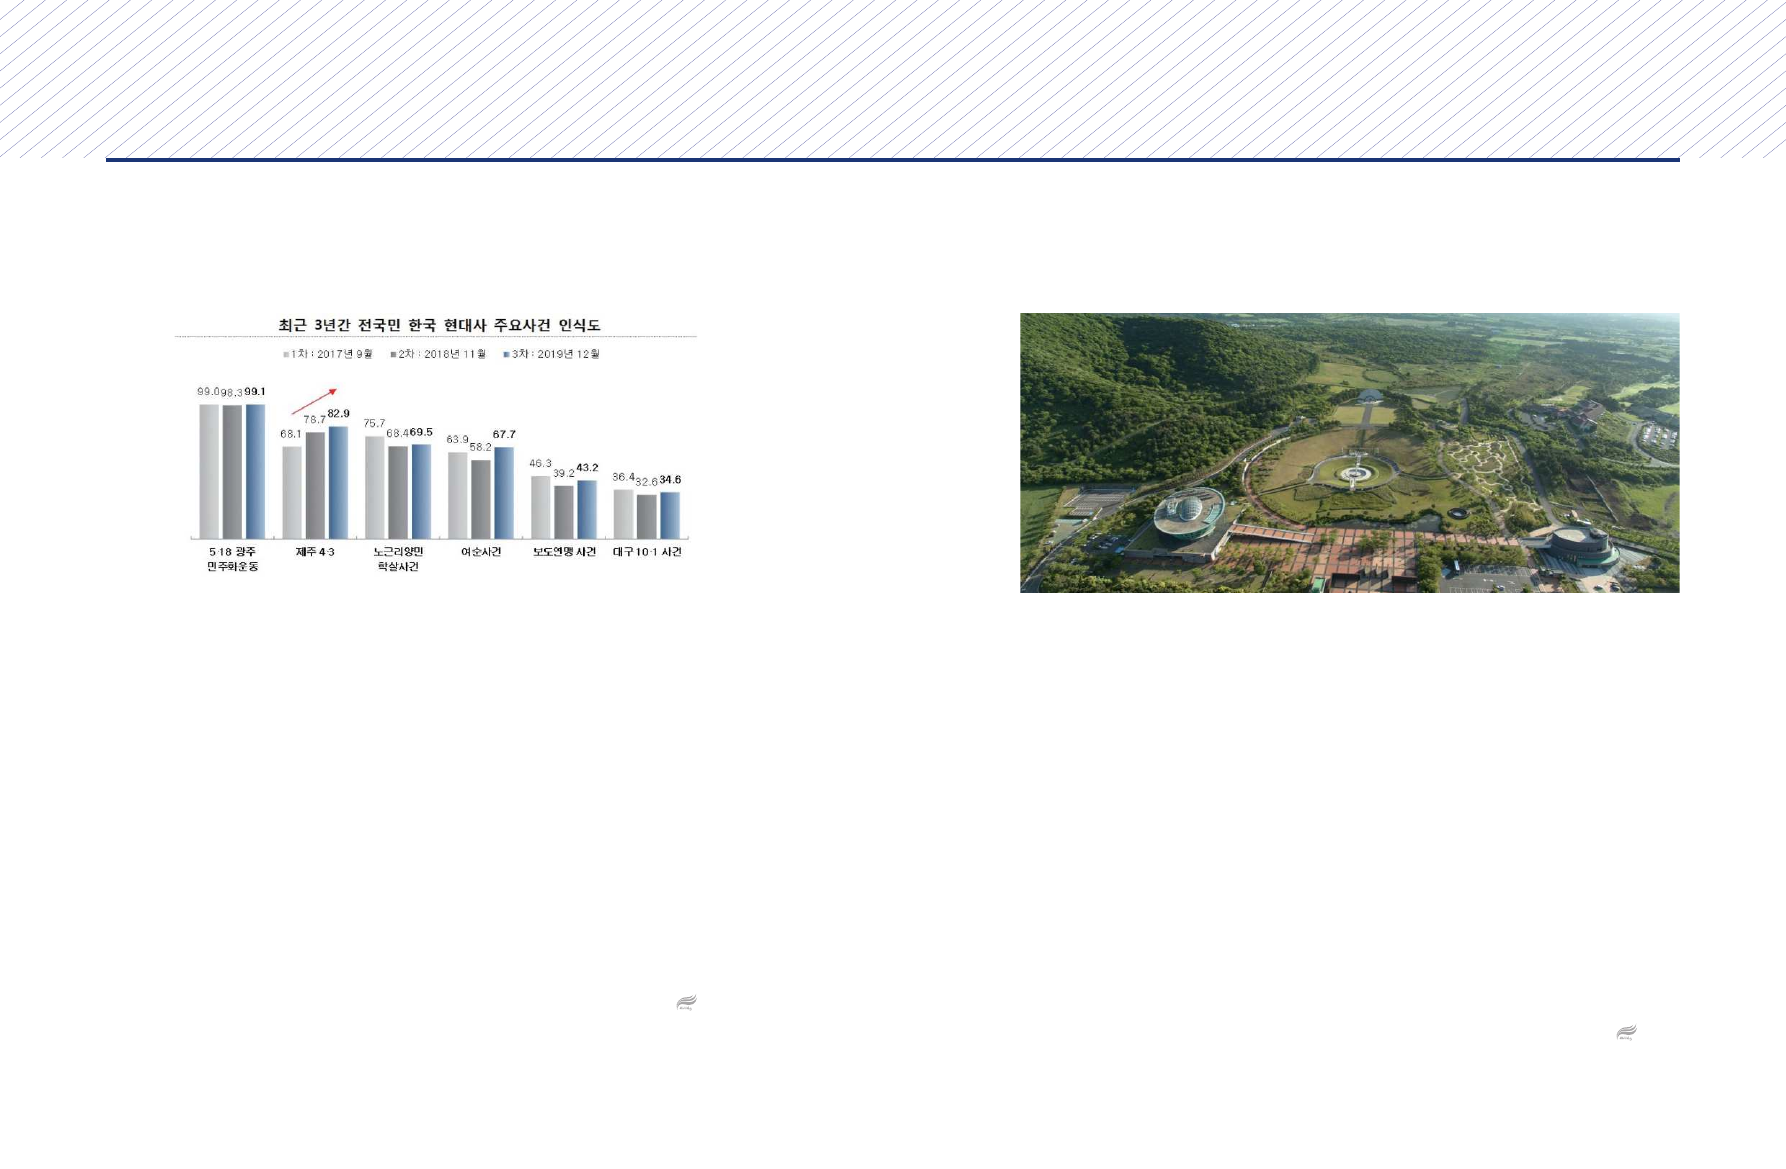Pick the blue 2019년 12월 legend swatch
1786x1169 pixels.
click(507, 354)
